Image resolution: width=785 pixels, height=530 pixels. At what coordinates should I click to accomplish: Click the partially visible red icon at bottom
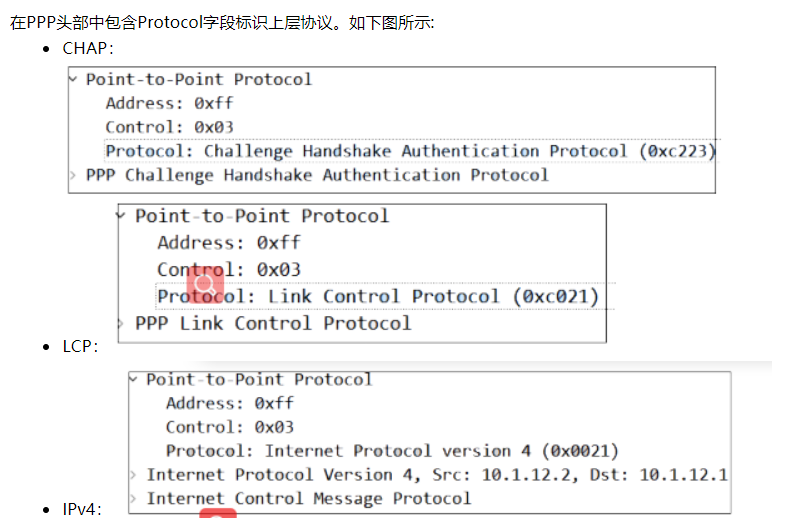point(218,514)
